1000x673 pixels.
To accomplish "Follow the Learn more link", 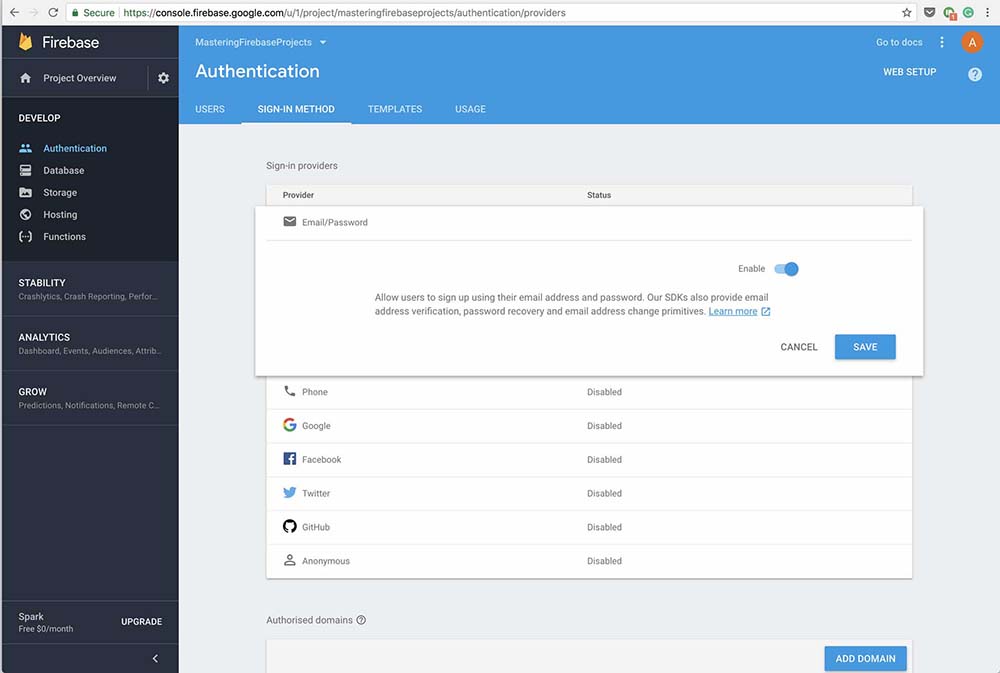I will coord(733,312).
